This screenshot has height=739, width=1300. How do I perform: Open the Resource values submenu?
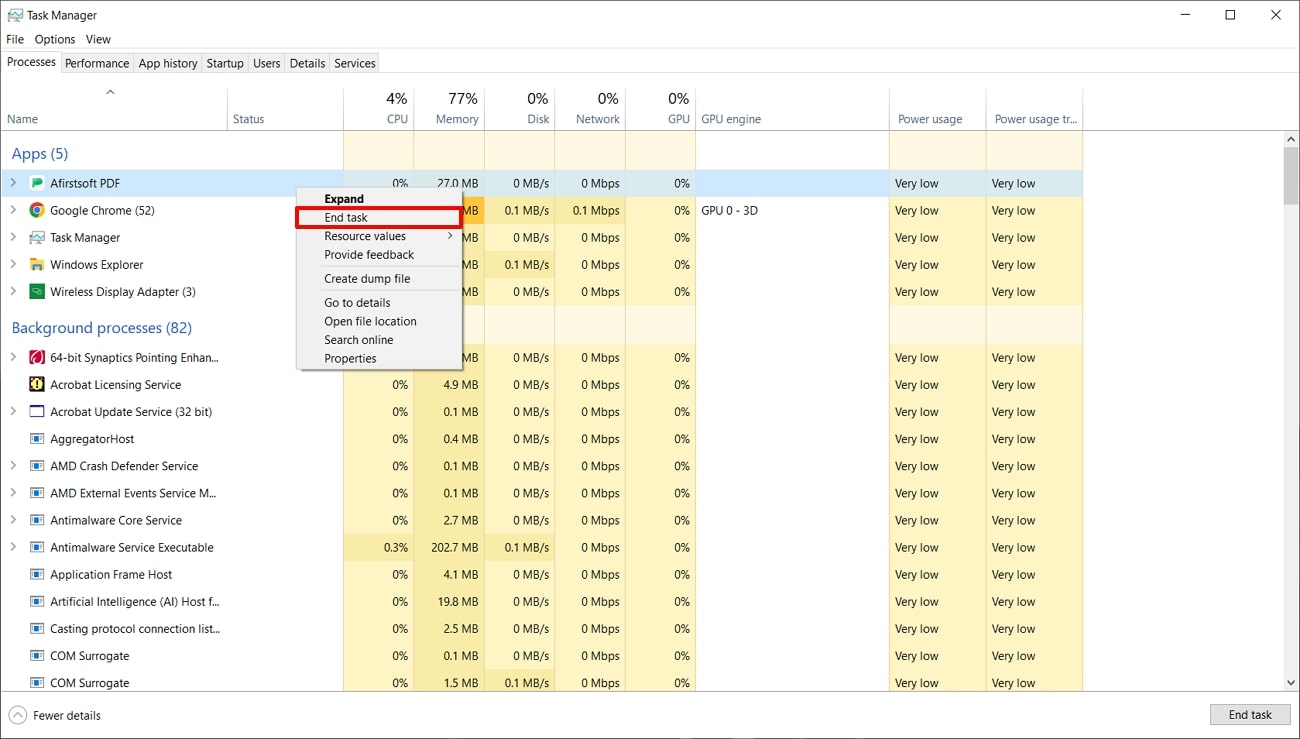pos(379,236)
